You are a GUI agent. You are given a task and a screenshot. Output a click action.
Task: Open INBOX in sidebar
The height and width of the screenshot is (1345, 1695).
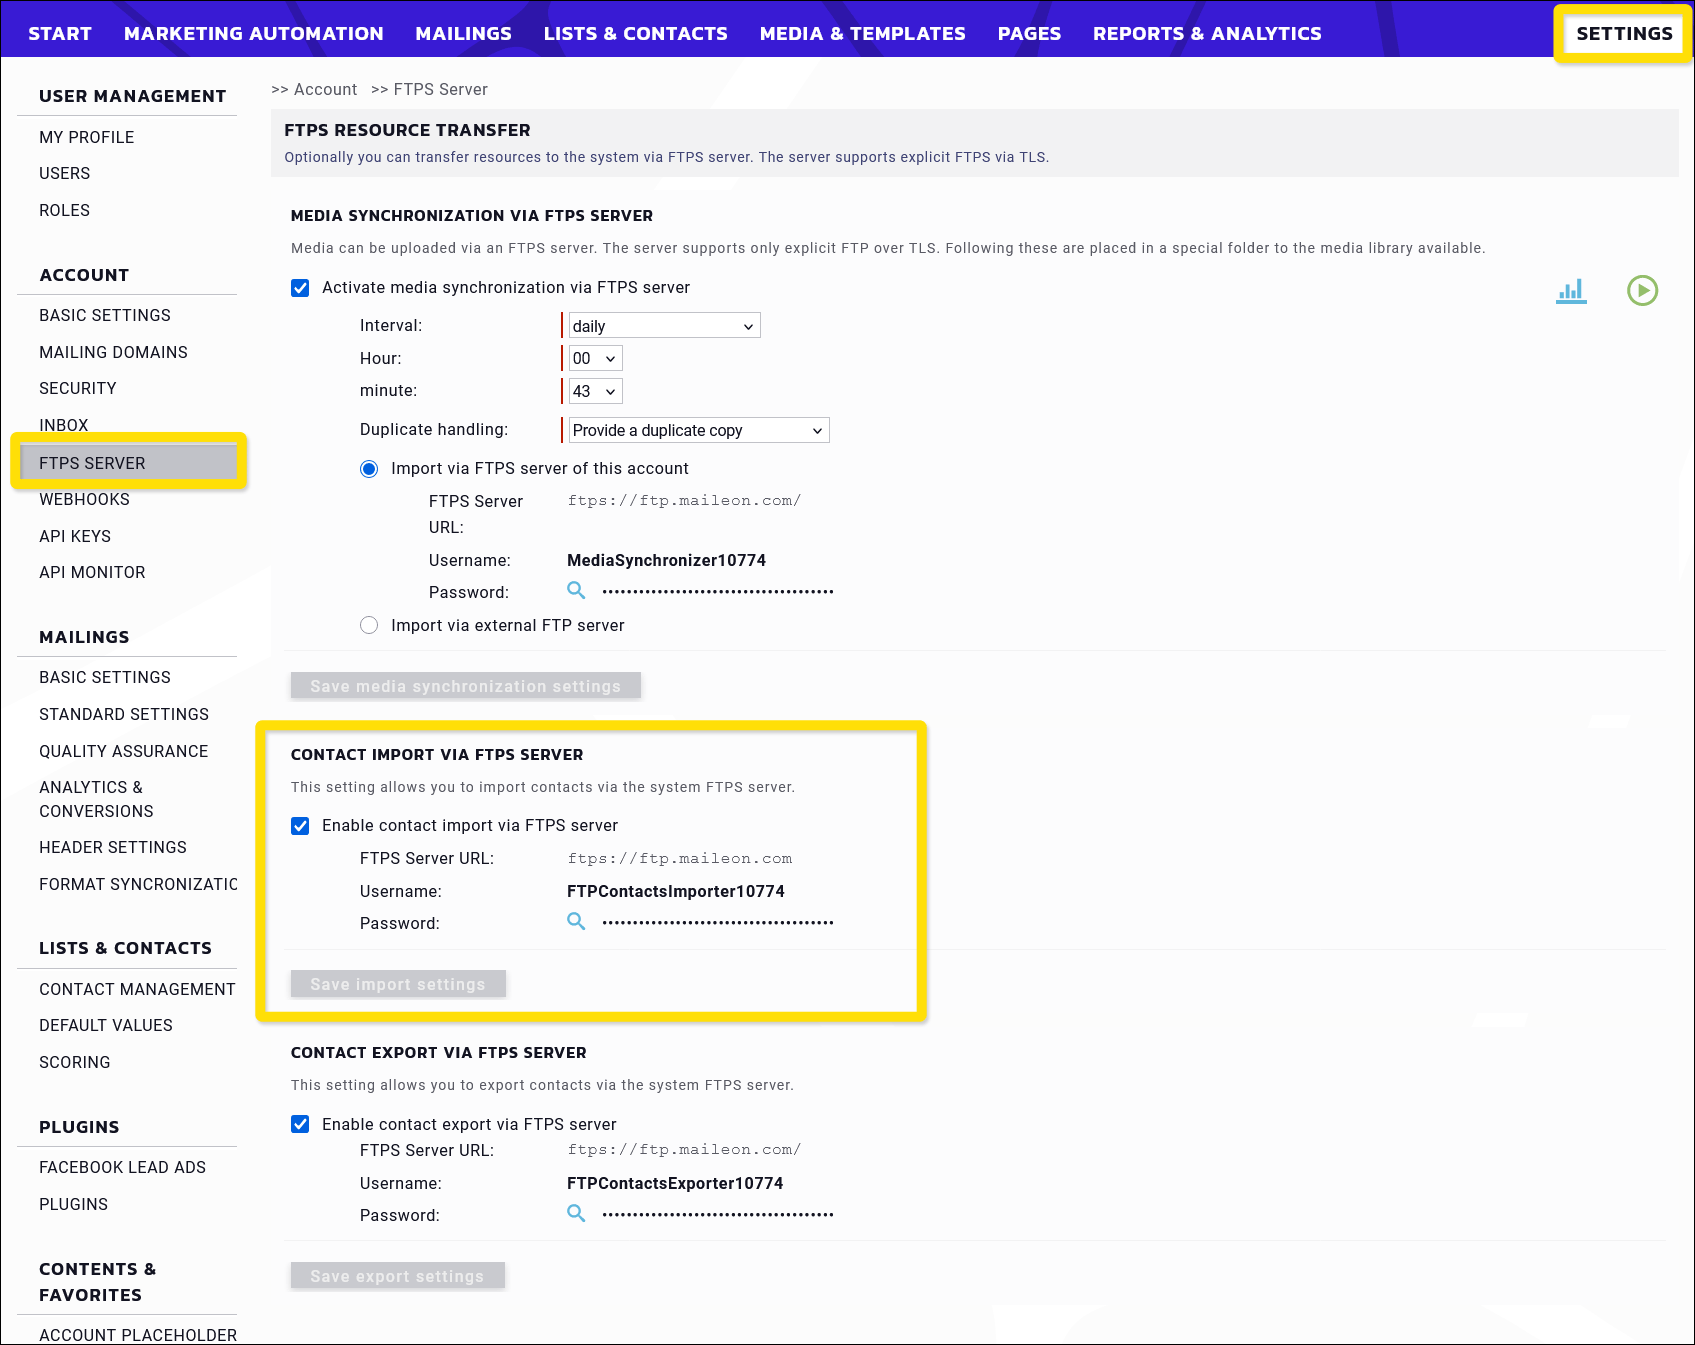tap(64, 425)
